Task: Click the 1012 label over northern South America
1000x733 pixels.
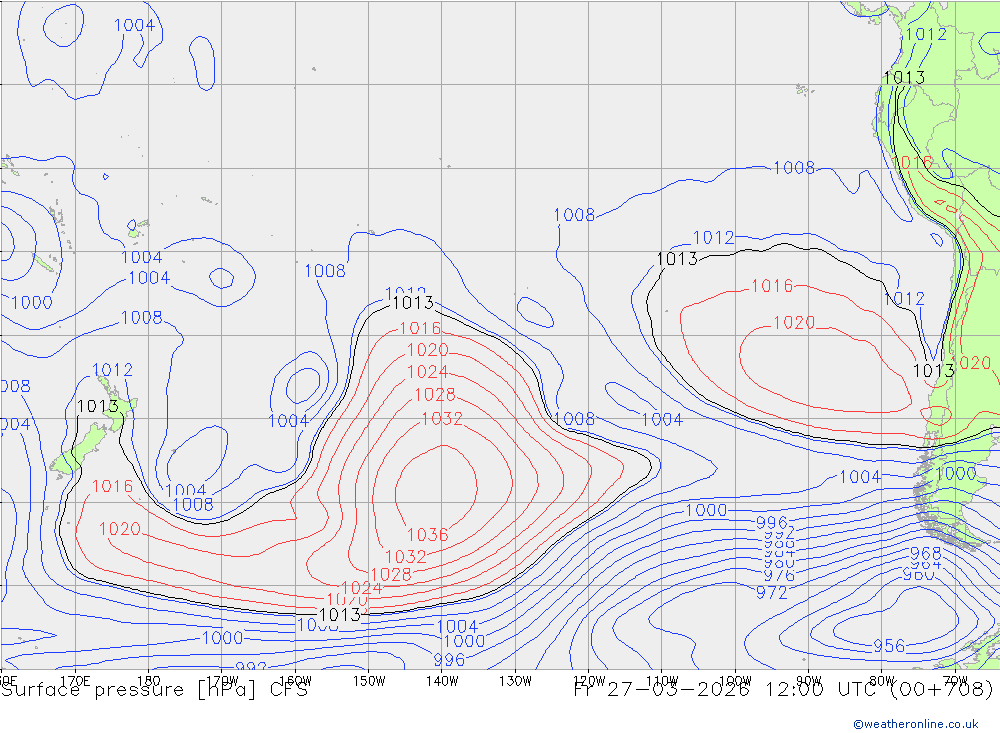Action: (x=926, y=34)
